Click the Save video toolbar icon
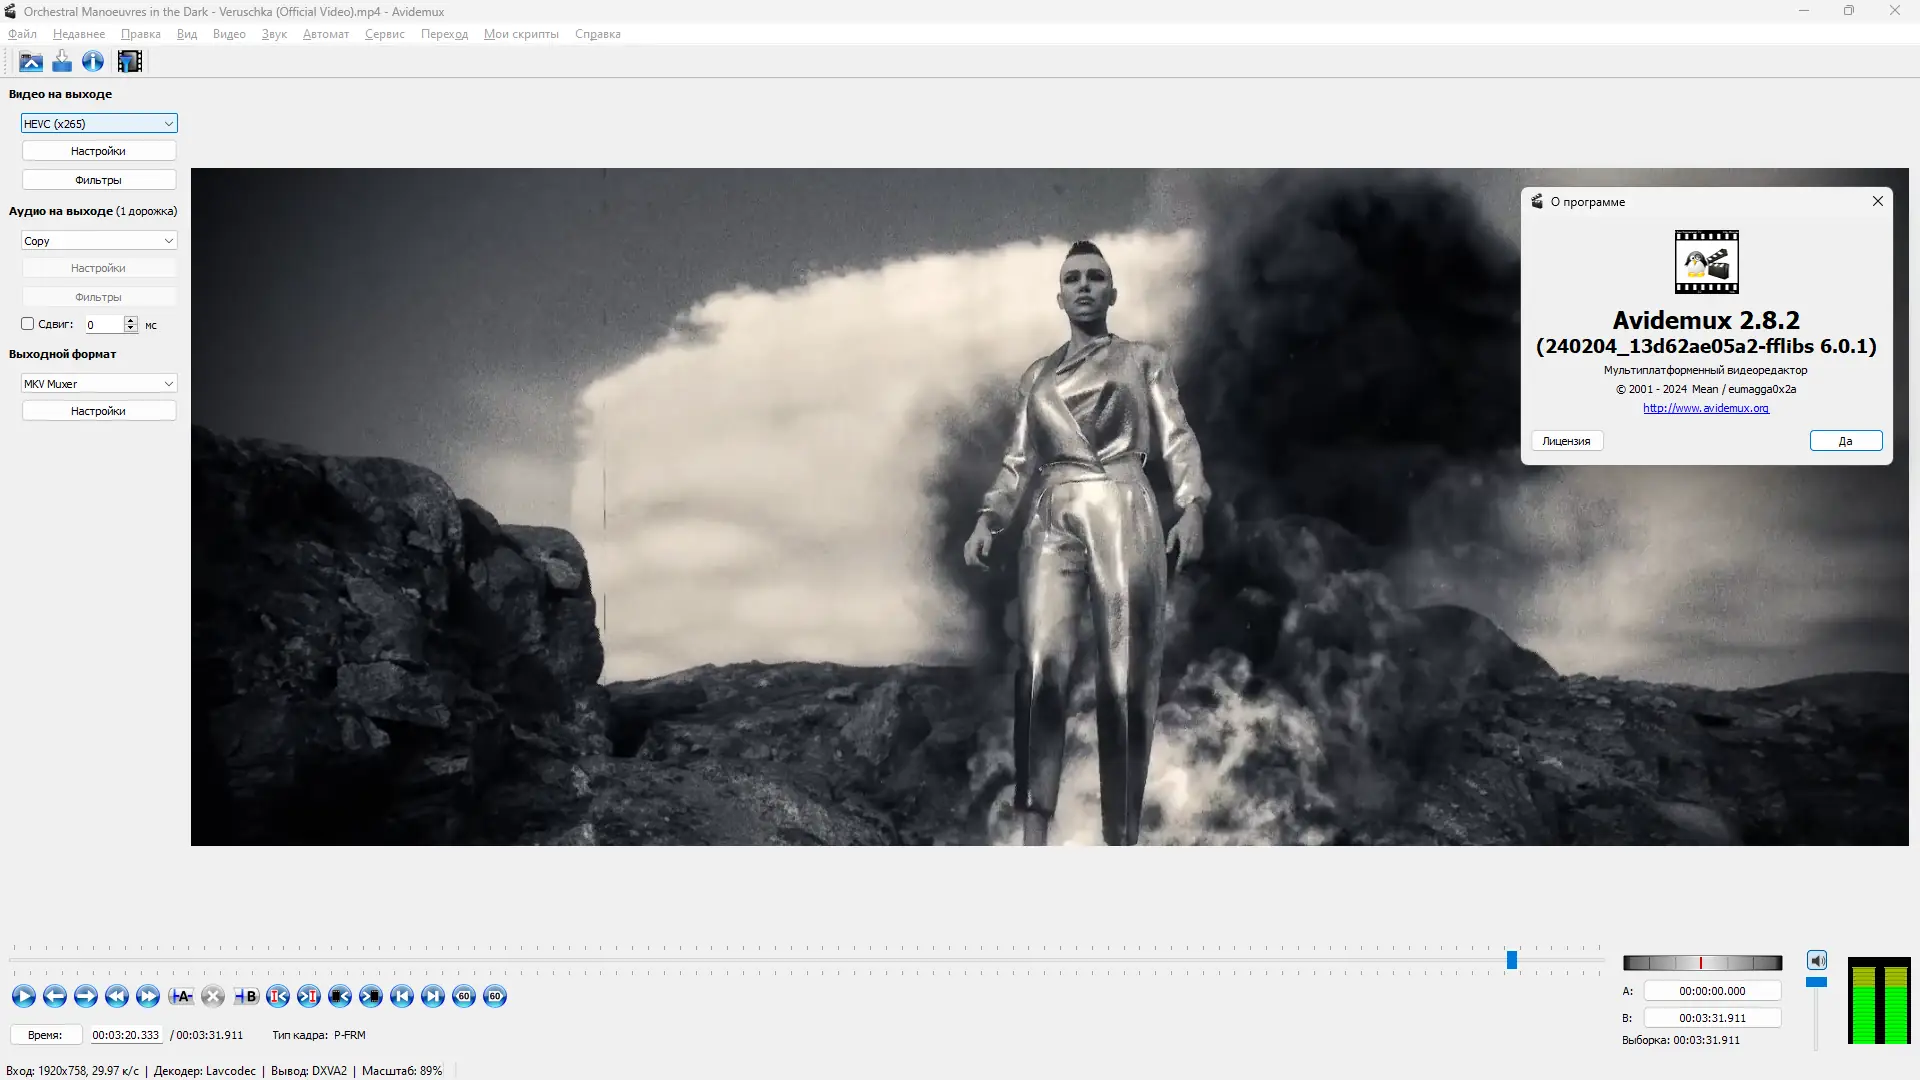 coord(61,61)
